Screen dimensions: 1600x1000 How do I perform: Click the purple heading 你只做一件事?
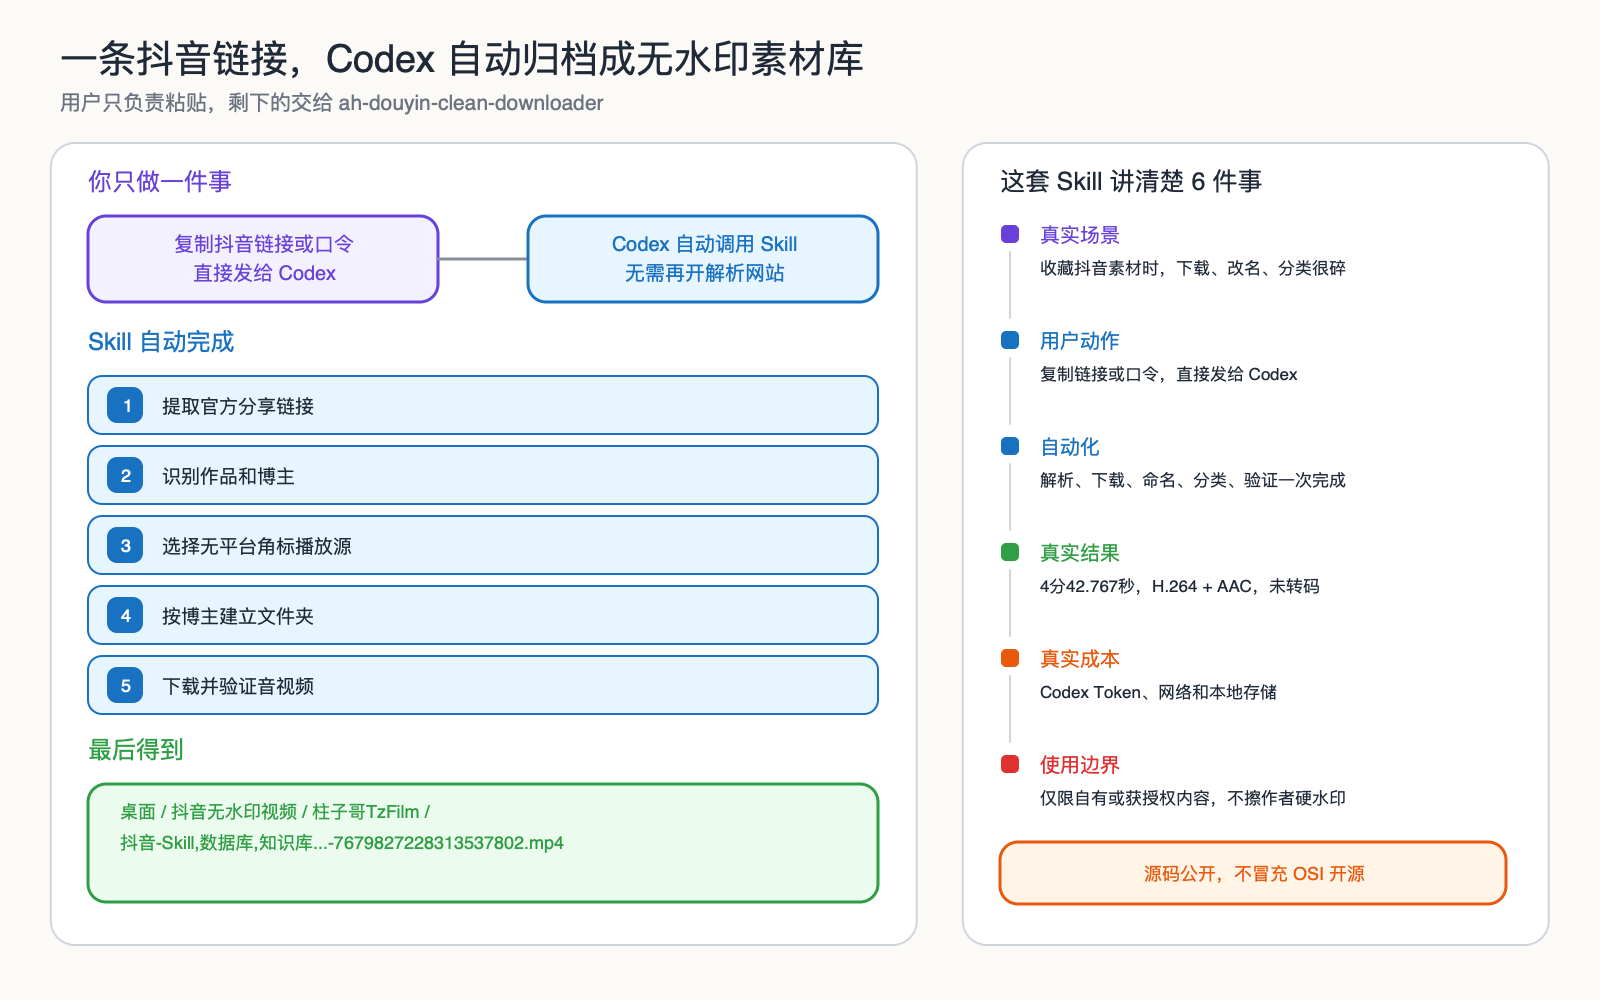(160, 181)
